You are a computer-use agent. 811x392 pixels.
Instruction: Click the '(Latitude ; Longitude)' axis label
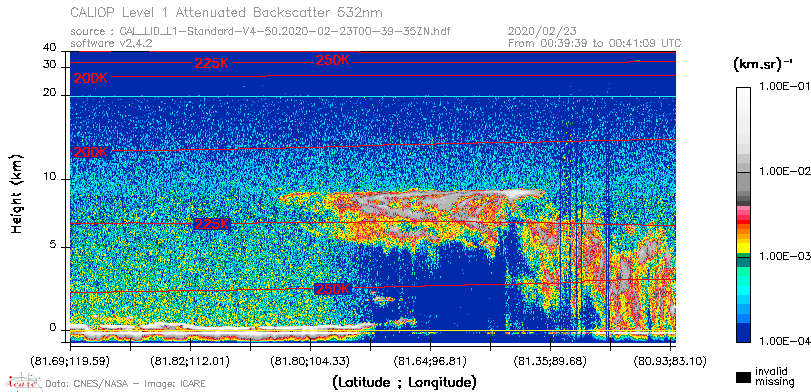click(404, 382)
